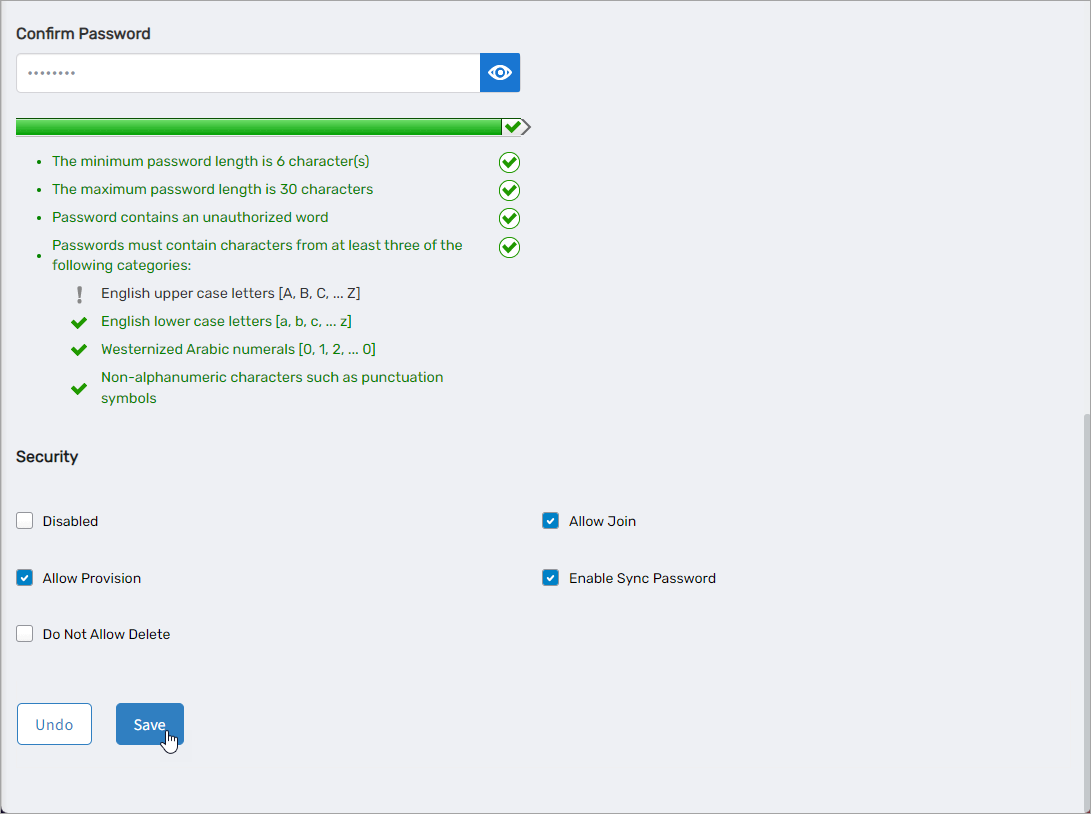Click the lower case letters checkmark icon
Screen dimensions: 1091x814
pos(79,322)
